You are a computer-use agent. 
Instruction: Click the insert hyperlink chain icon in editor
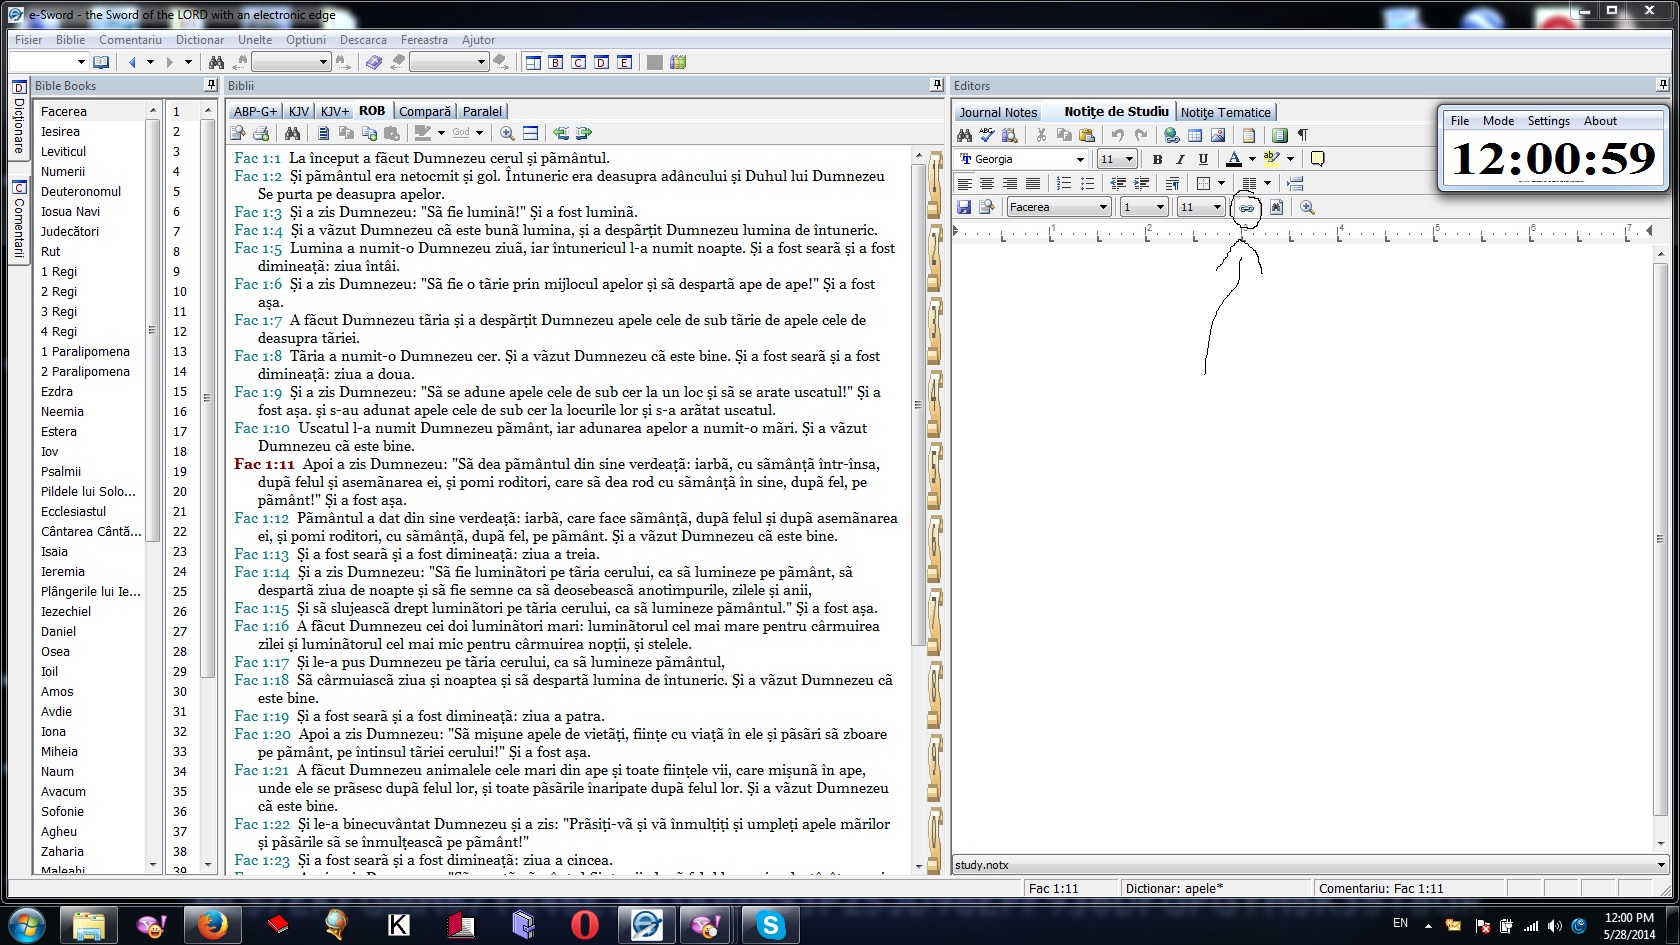1246,208
